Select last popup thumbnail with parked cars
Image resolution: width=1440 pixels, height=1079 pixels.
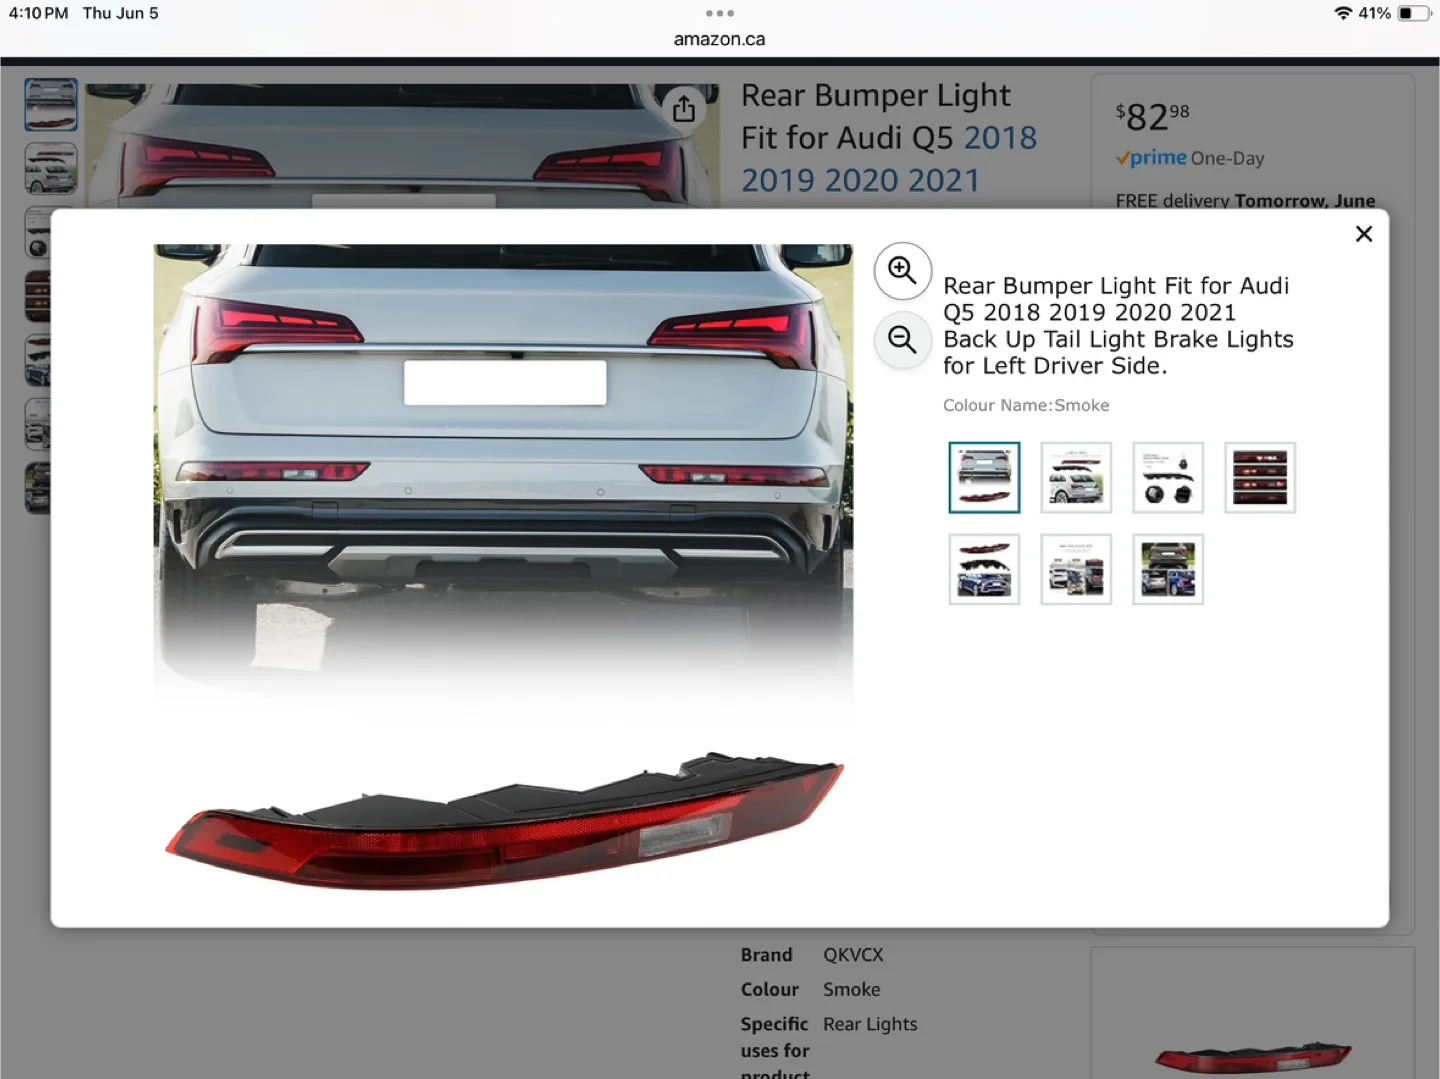(x=1168, y=569)
